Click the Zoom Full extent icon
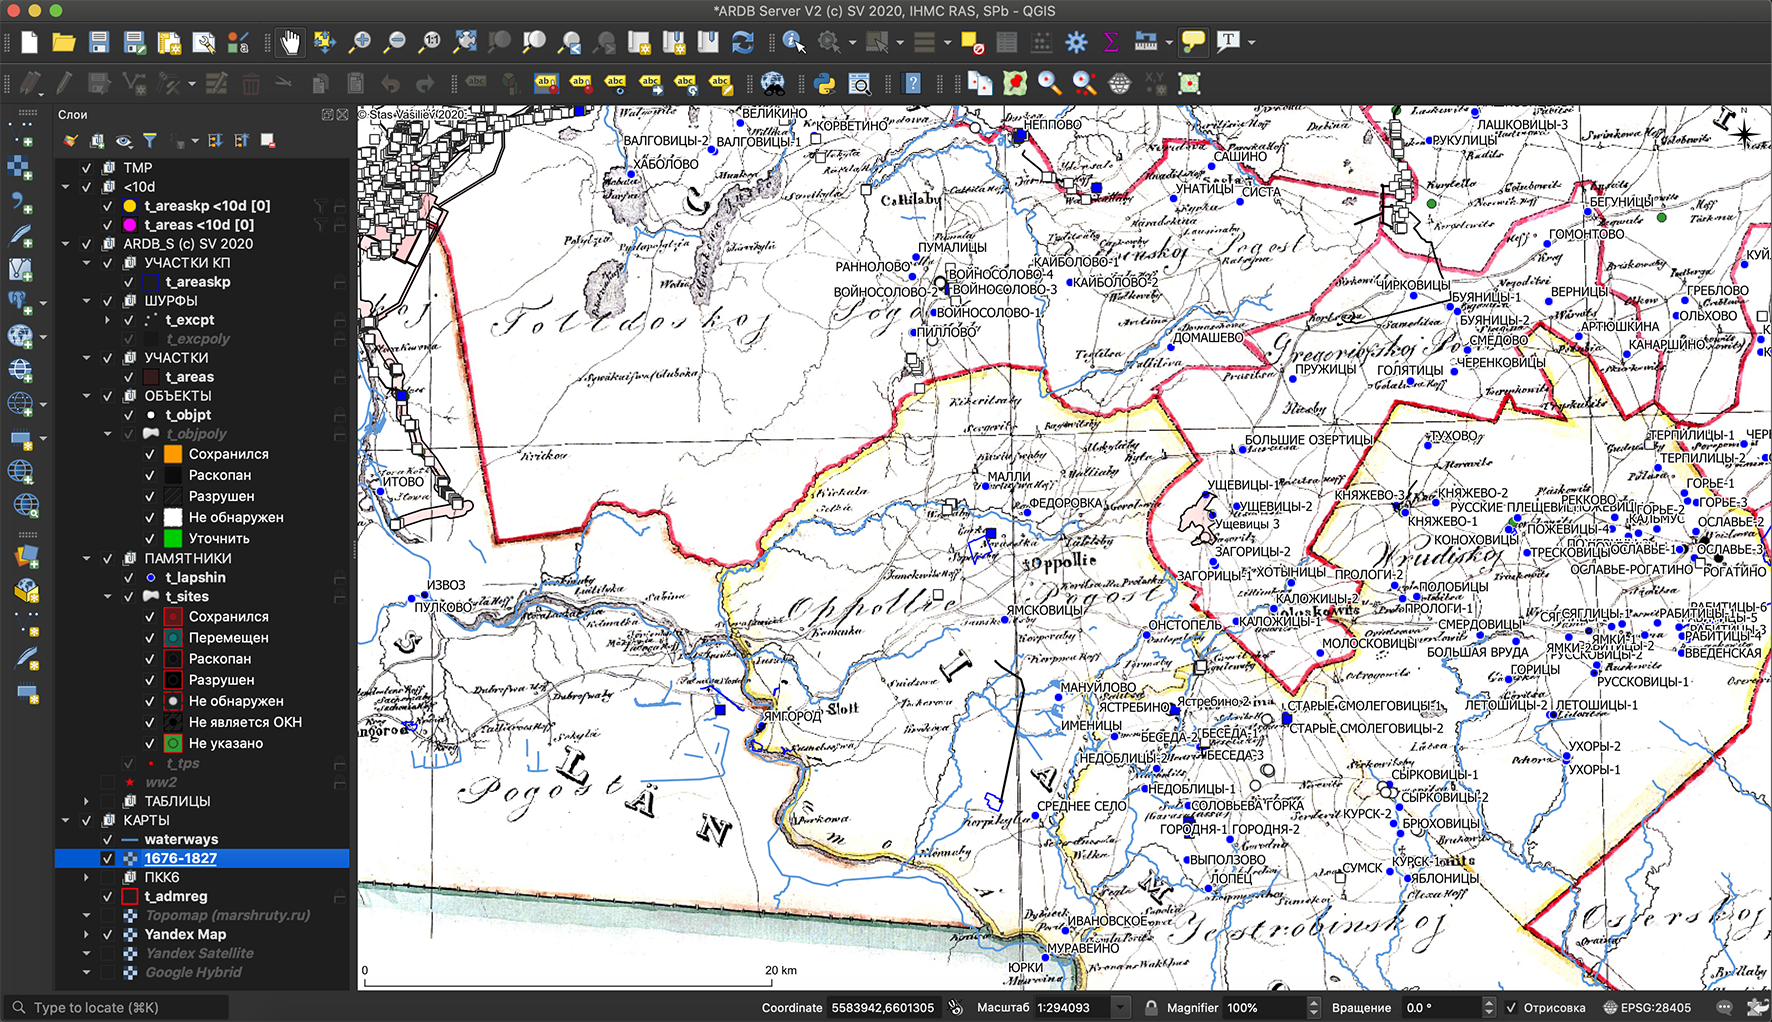This screenshot has width=1772, height=1022. pyautogui.click(x=465, y=42)
